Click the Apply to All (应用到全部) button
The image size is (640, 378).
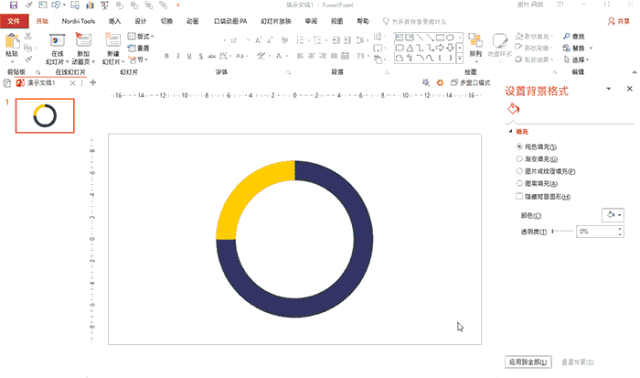tap(528, 362)
